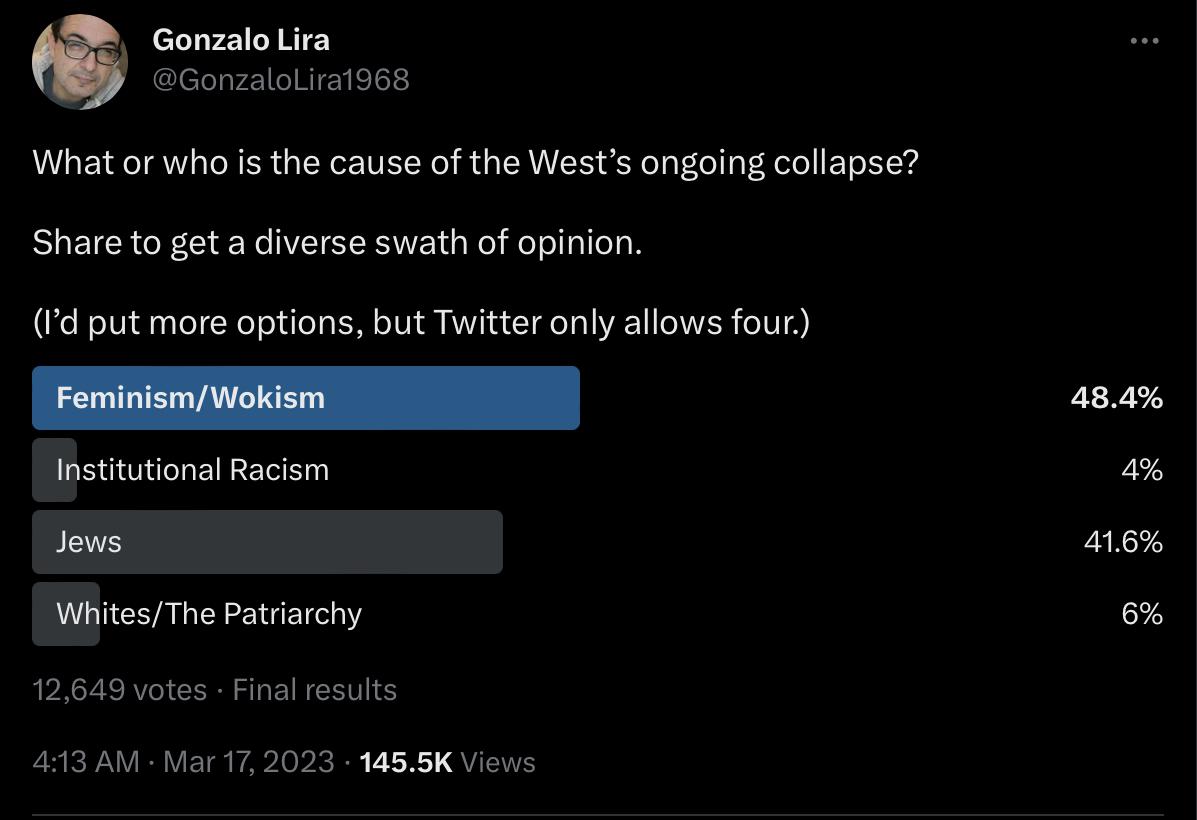Open the 4:13 AM timestamp link

(x=86, y=762)
